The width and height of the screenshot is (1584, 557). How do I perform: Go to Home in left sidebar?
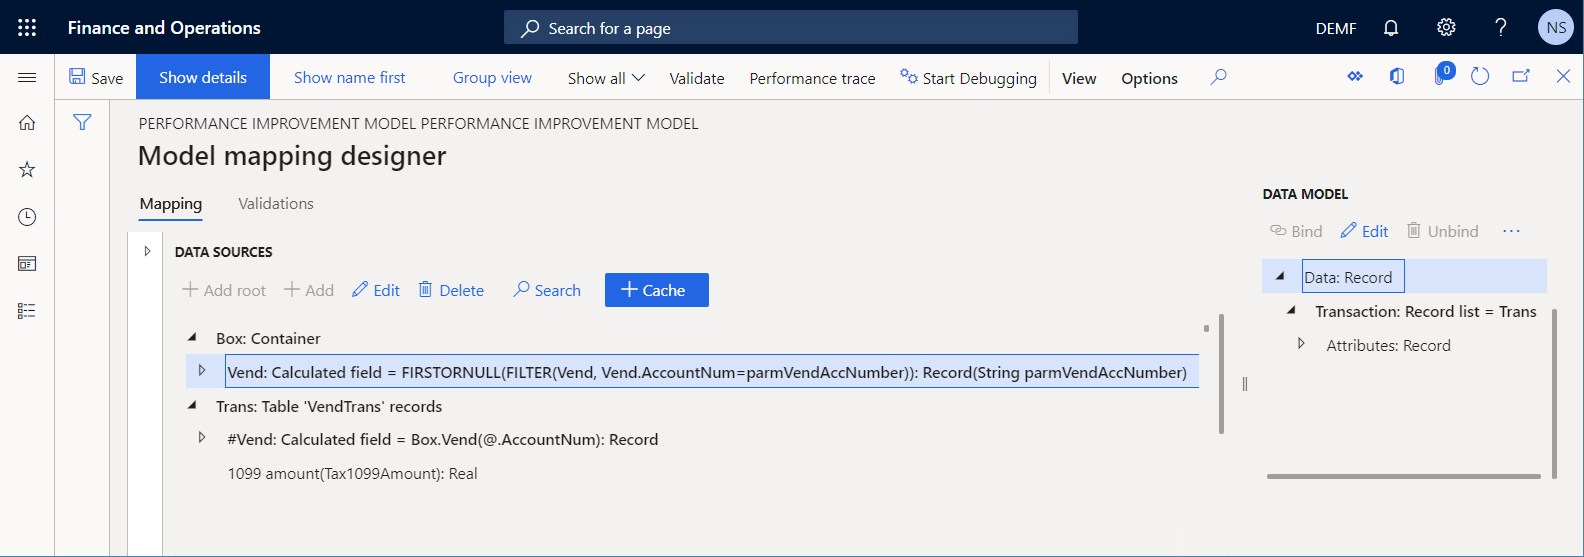pyautogui.click(x=27, y=123)
